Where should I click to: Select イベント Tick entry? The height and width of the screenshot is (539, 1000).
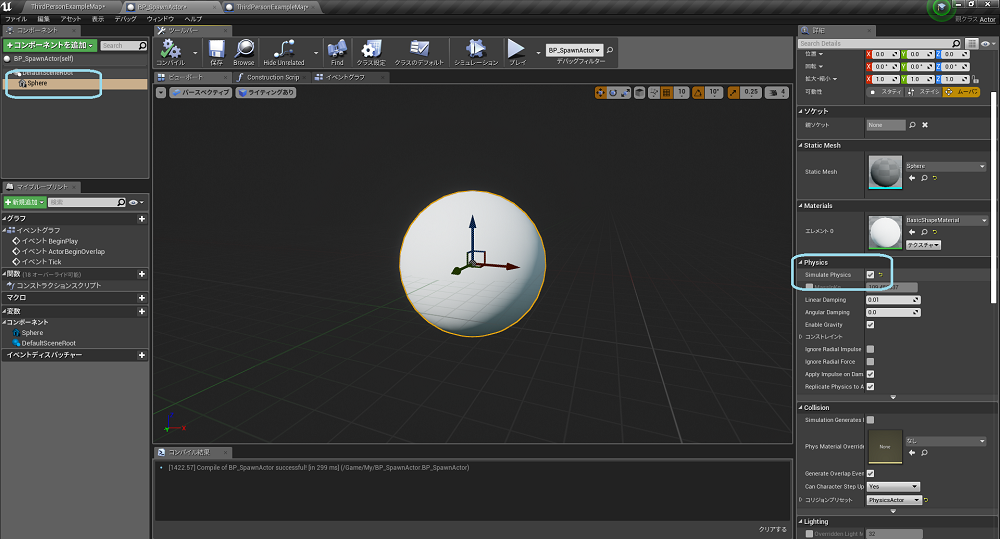[x=41, y=262]
